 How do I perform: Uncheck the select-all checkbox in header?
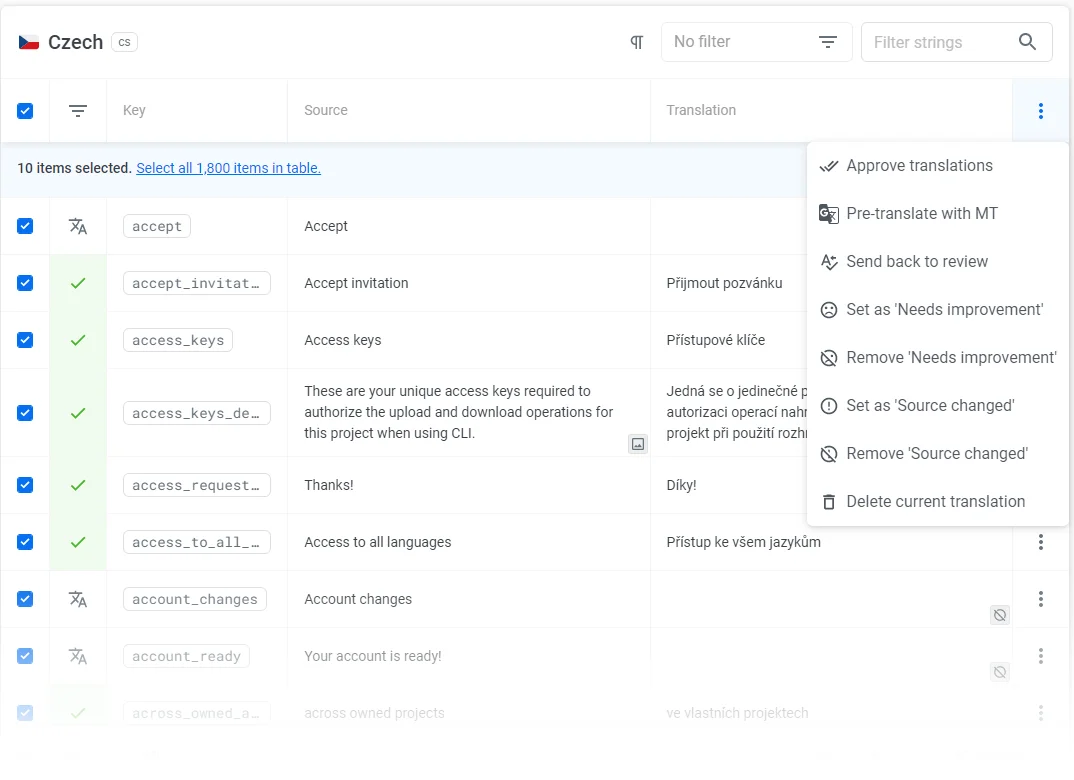[25, 111]
